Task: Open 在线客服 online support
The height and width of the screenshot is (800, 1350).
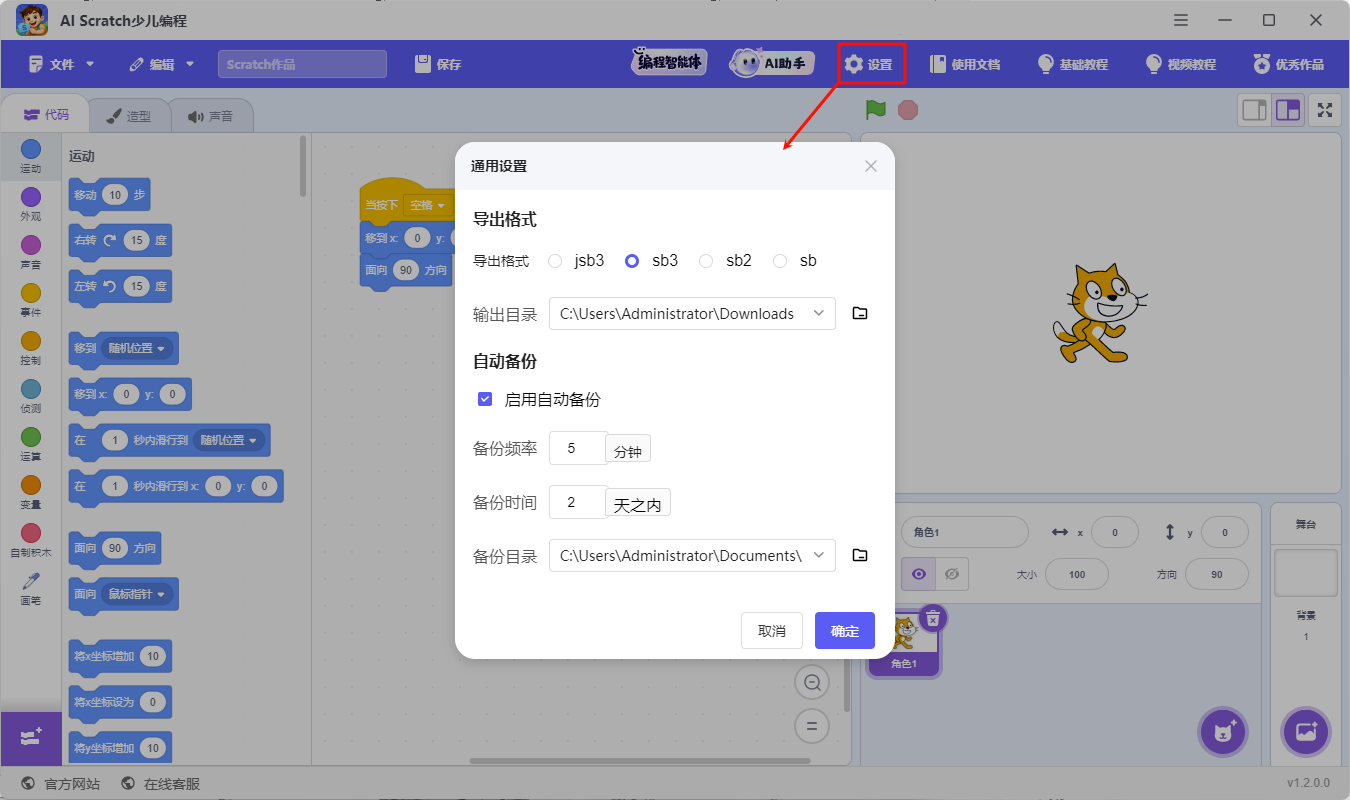Action: tap(160, 784)
